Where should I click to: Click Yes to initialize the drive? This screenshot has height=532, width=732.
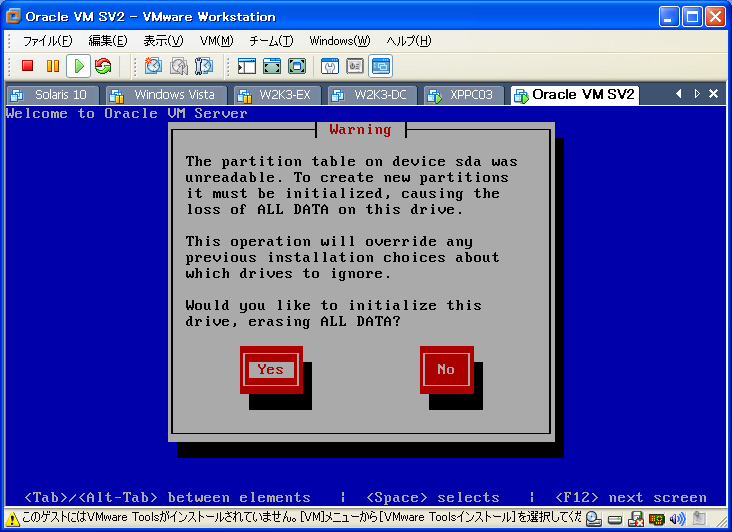(271, 370)
